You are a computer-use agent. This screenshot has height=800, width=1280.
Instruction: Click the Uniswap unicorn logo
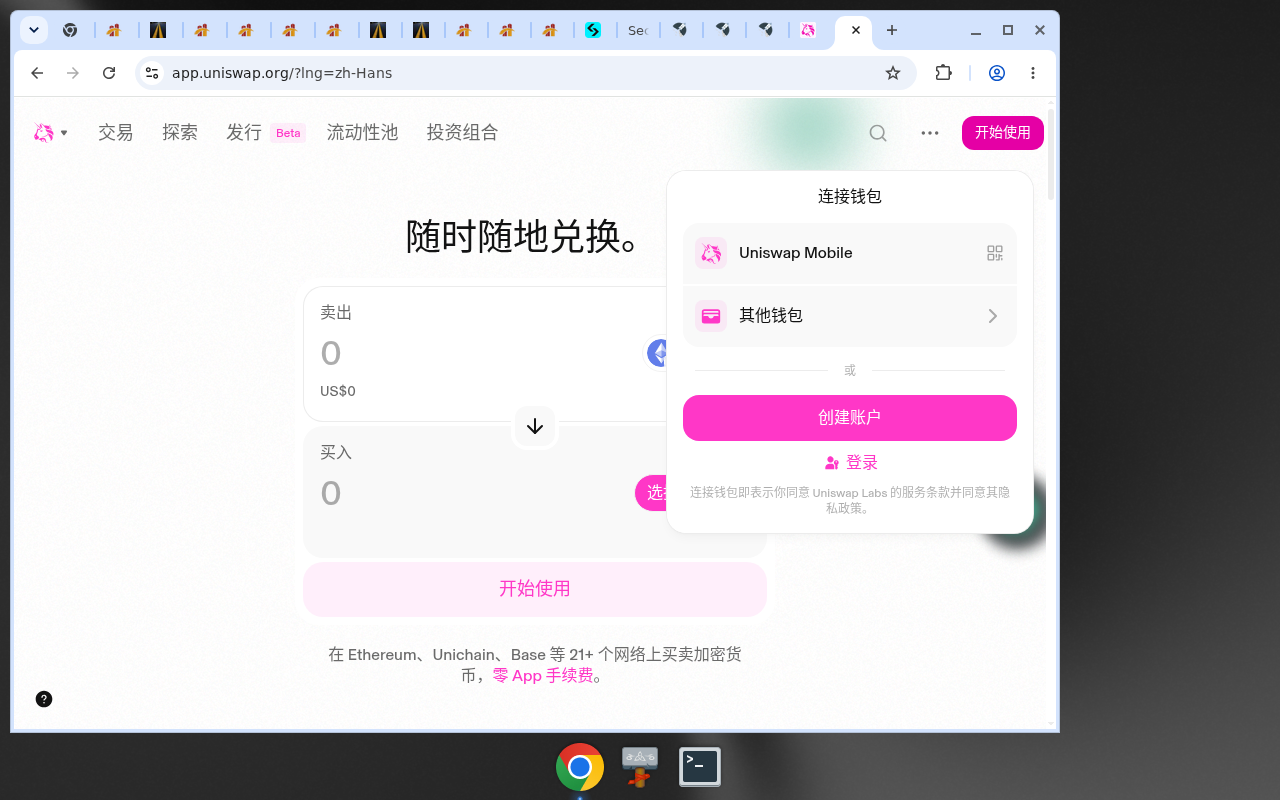43,132
